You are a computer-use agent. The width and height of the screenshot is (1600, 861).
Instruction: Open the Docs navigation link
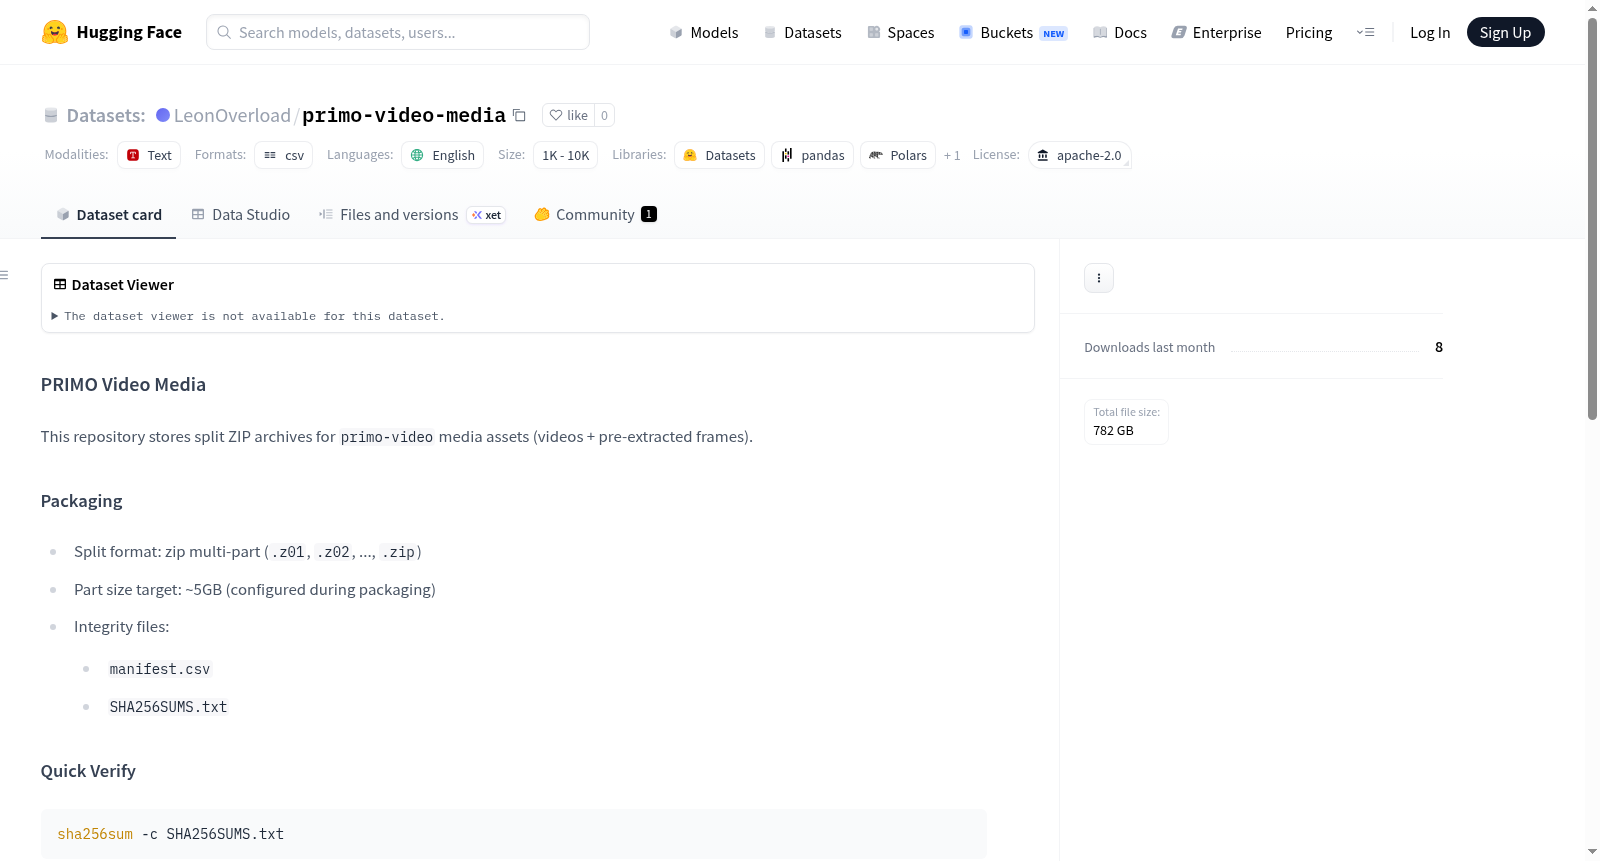[x=1120, y=32]
